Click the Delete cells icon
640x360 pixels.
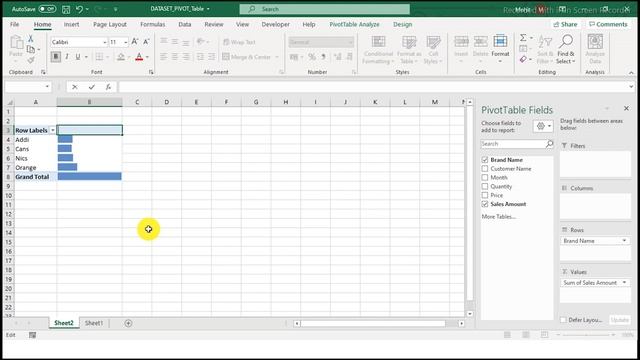click(480, 42)
